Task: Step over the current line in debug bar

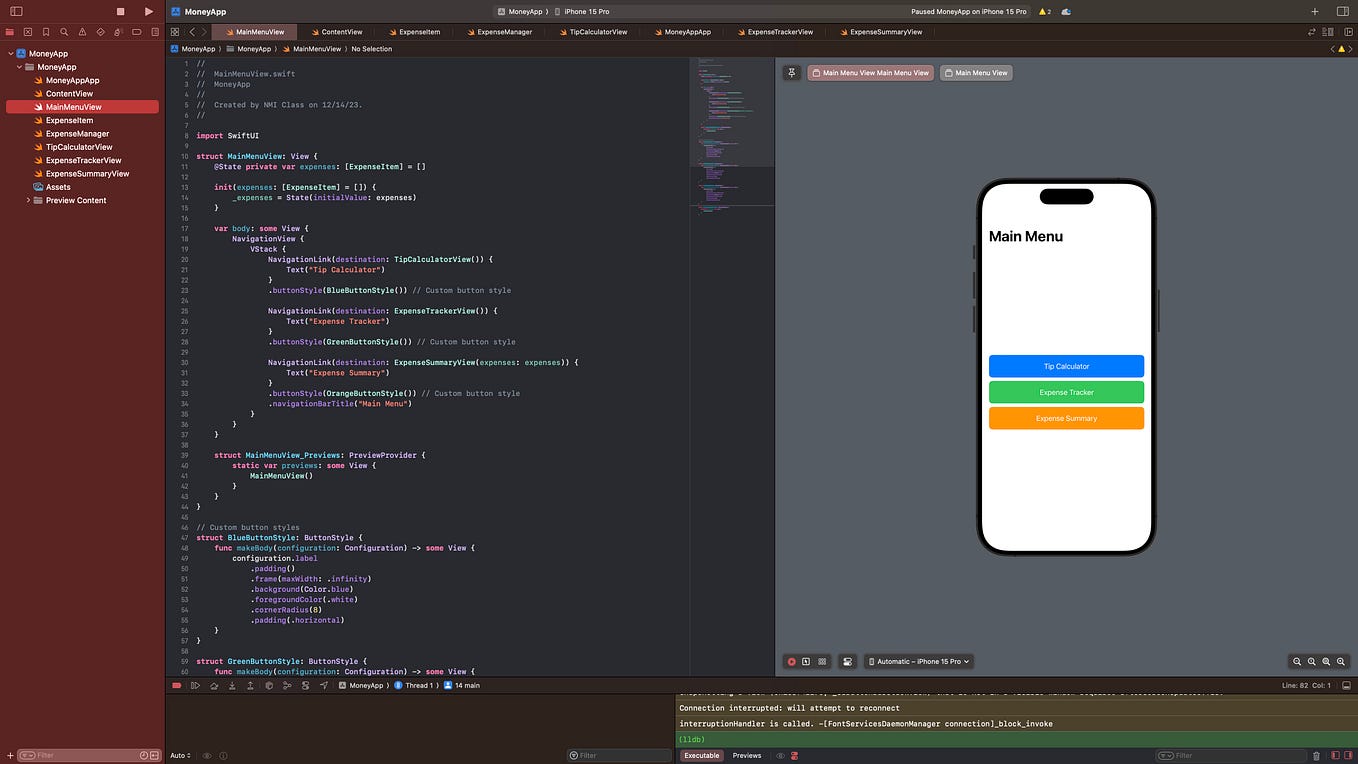Action: point(214,685)
